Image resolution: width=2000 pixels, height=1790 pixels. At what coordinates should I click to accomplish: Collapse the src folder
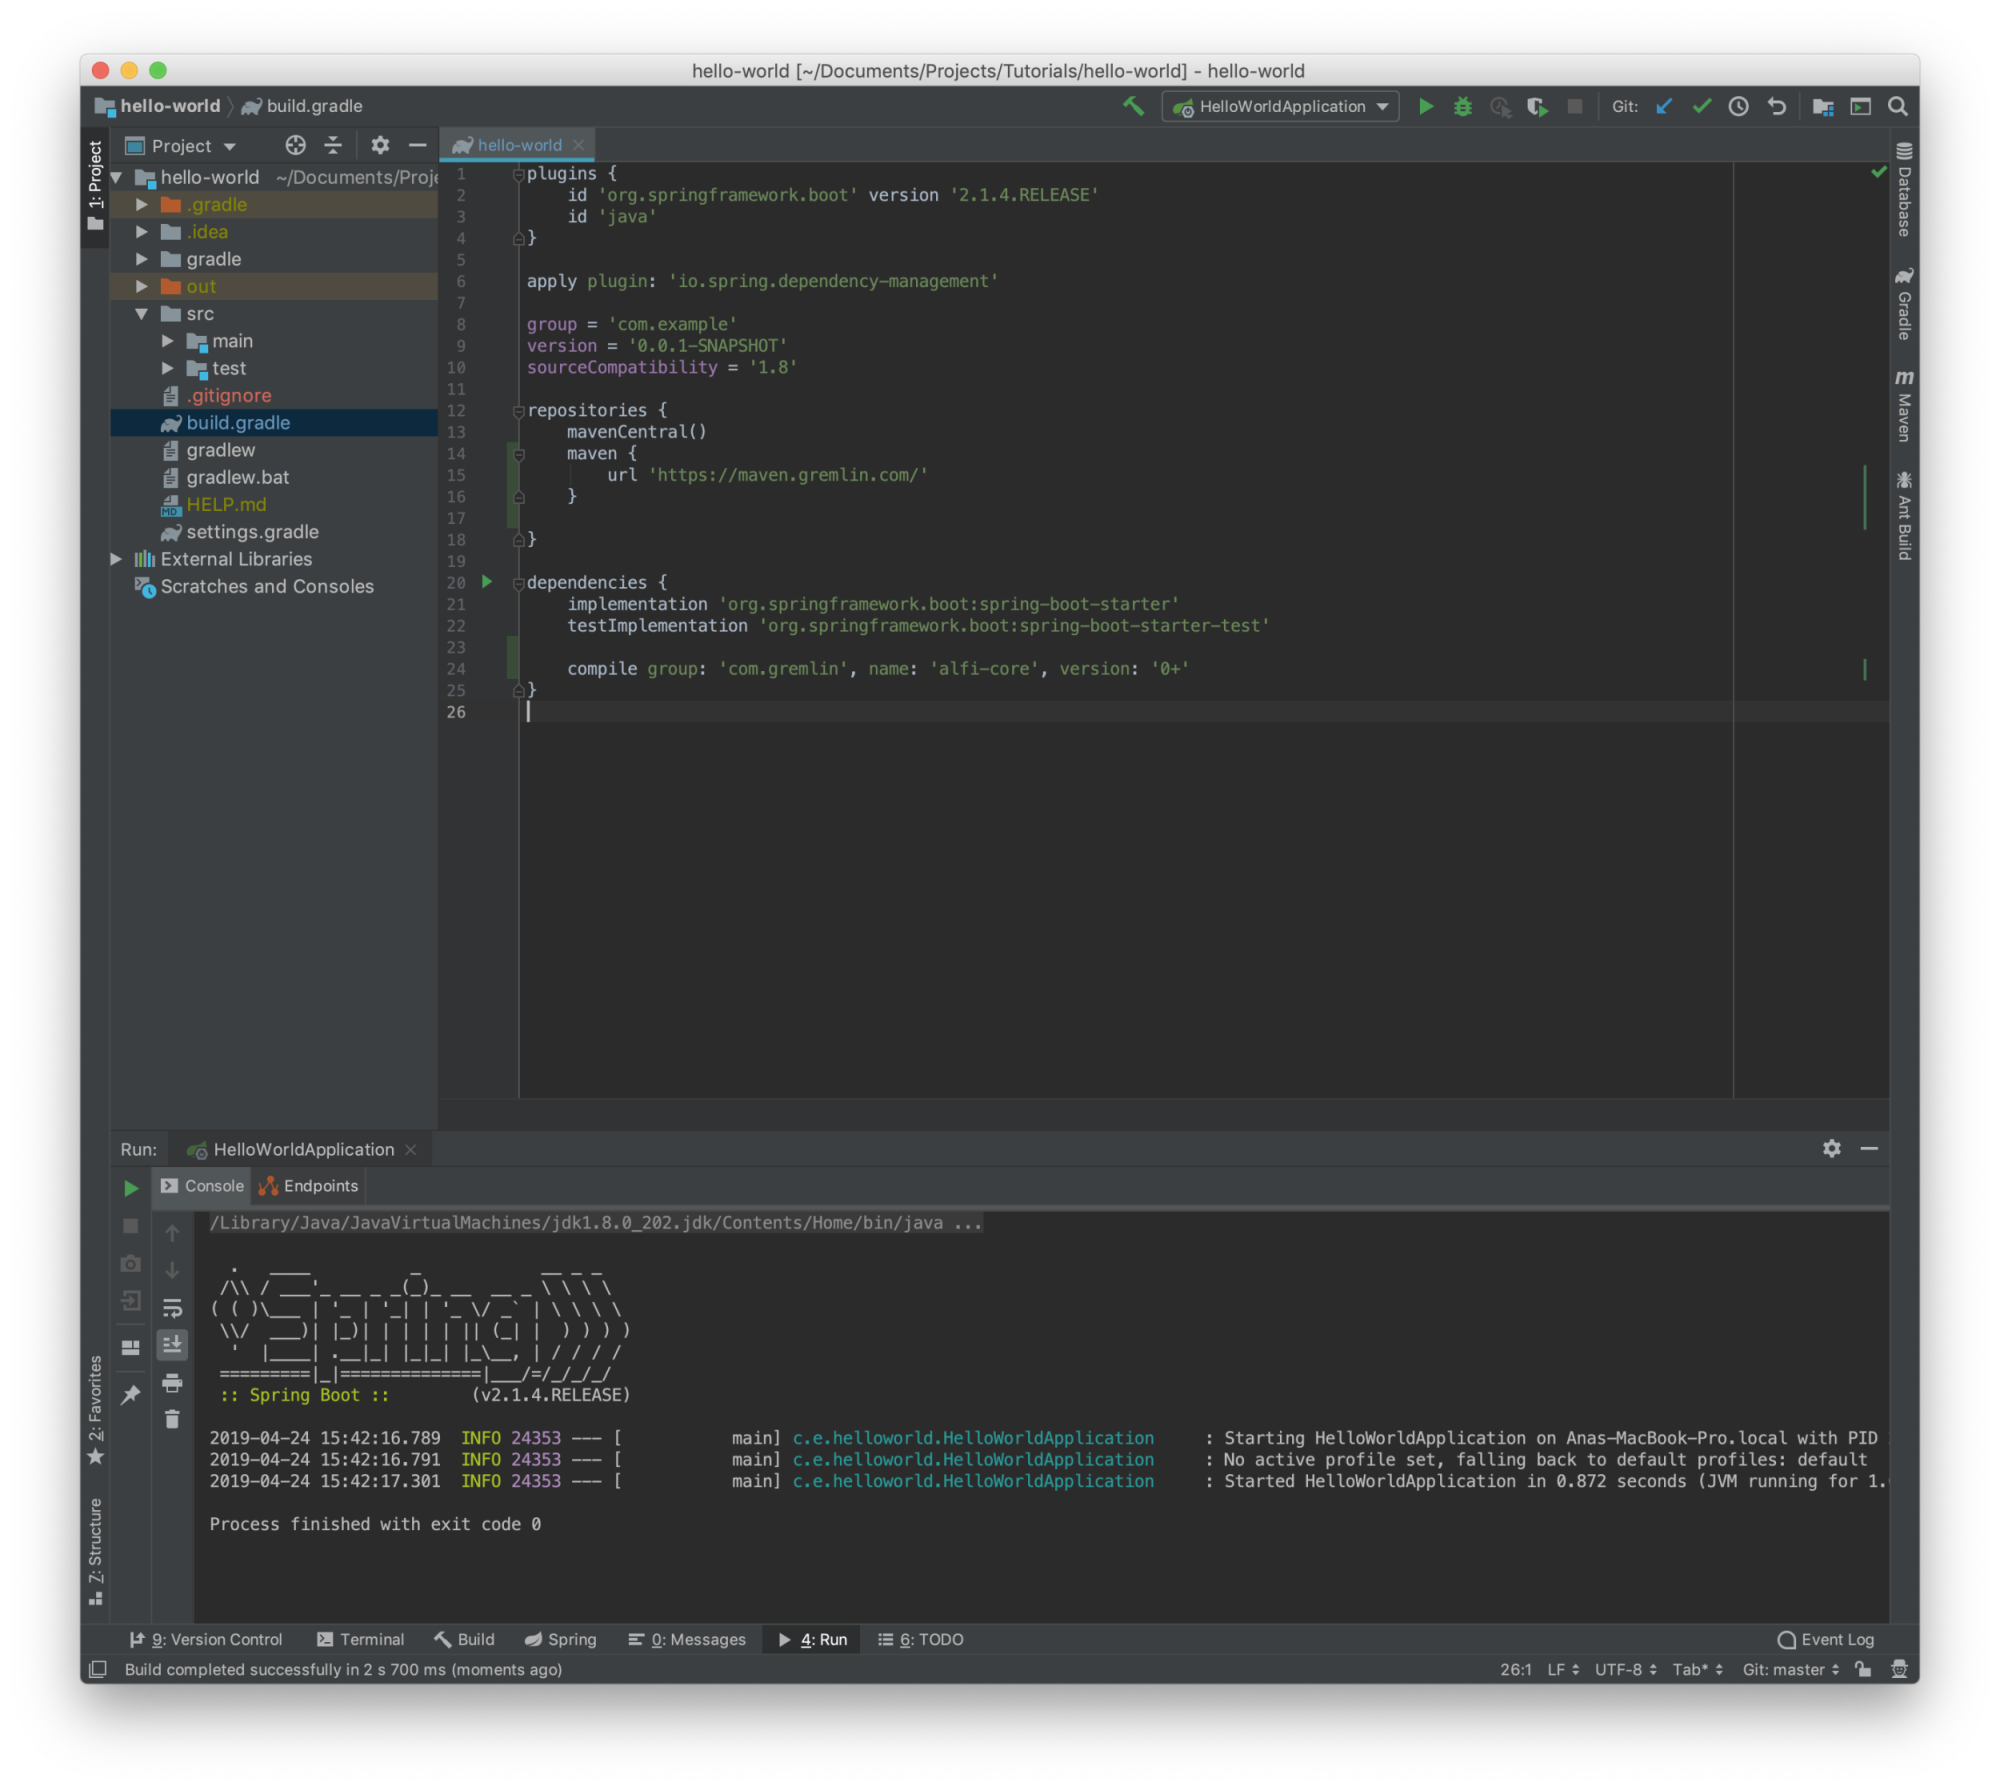[x=142, y=313]
